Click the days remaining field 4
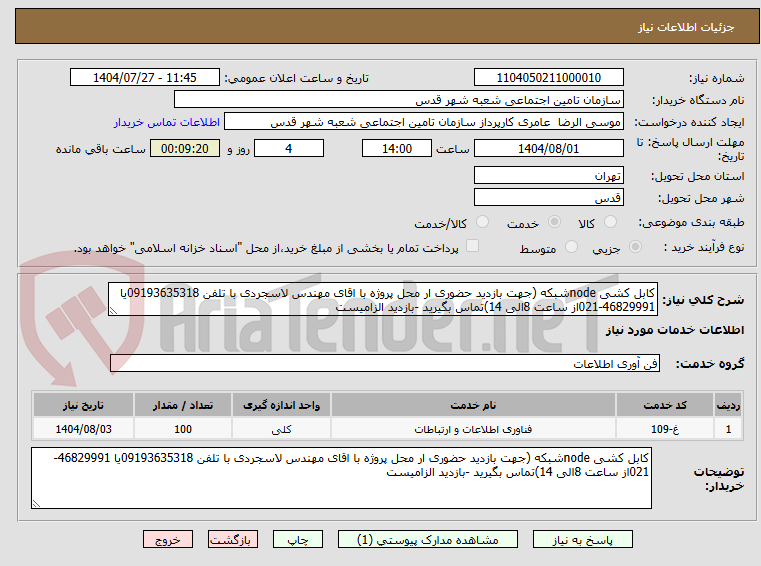 tap(289, 149)
